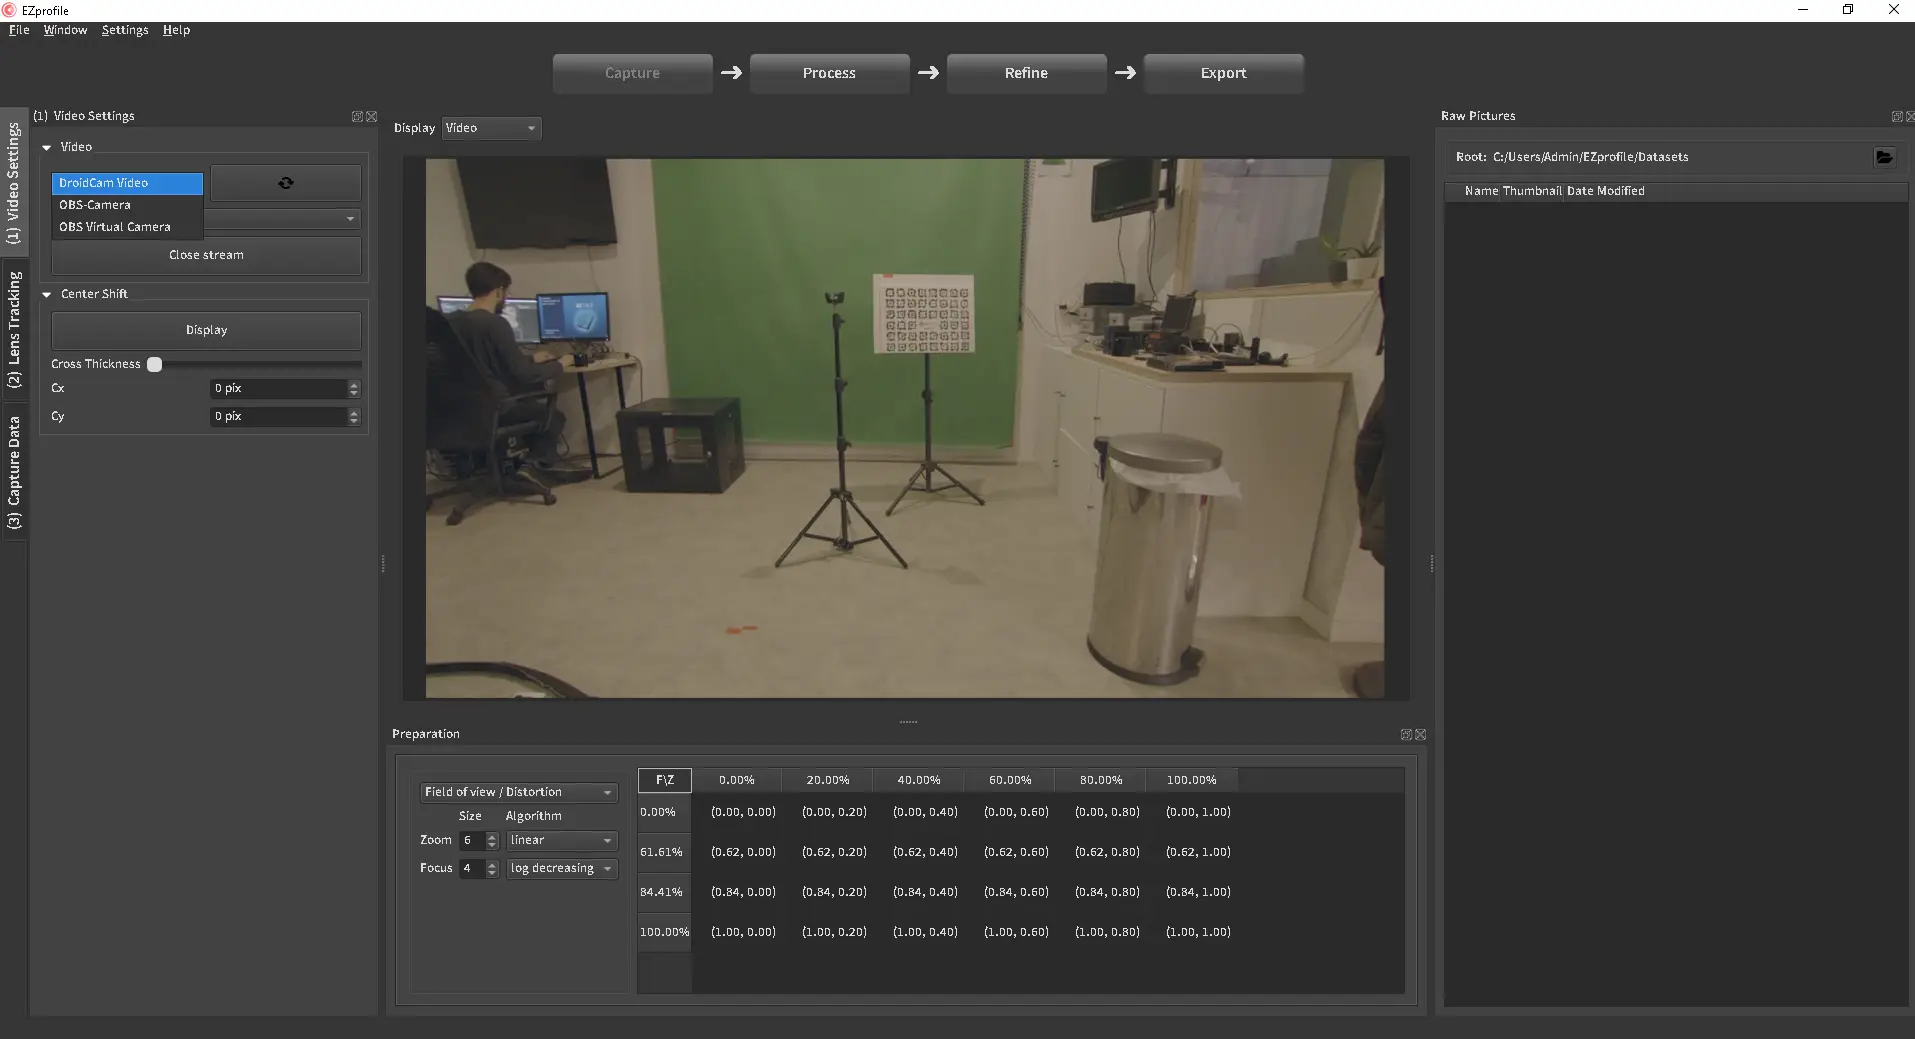Open the Display Video dropdown
The image size is (1915, 1039).
491,128
